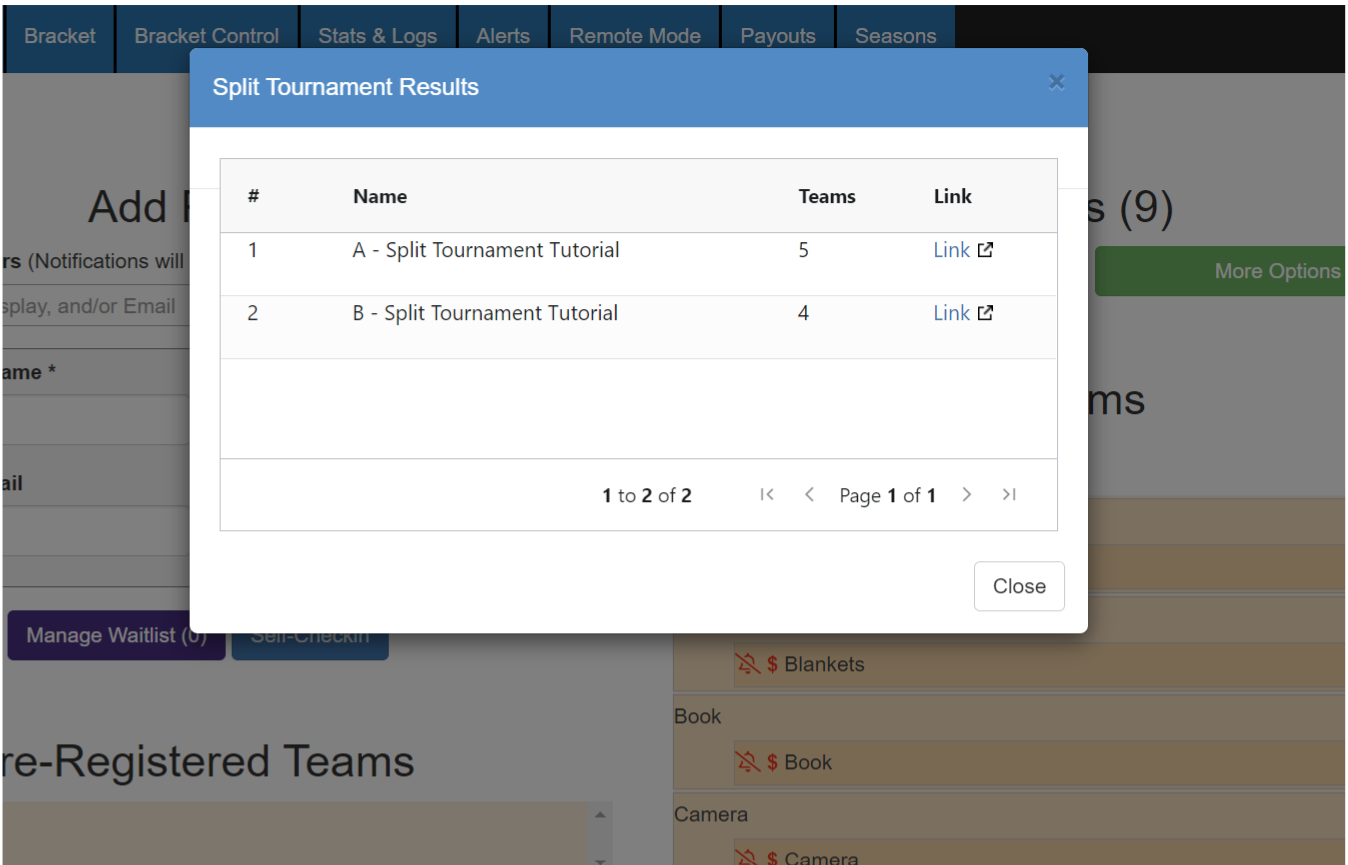Click the Link for A - Split Tournament Tutorial

951,250
